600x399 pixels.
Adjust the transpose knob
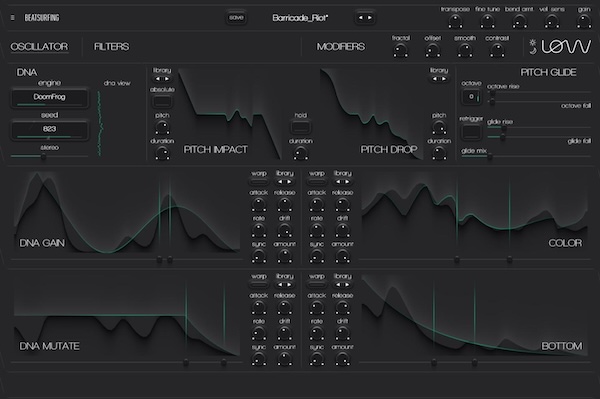click(455, 21)
